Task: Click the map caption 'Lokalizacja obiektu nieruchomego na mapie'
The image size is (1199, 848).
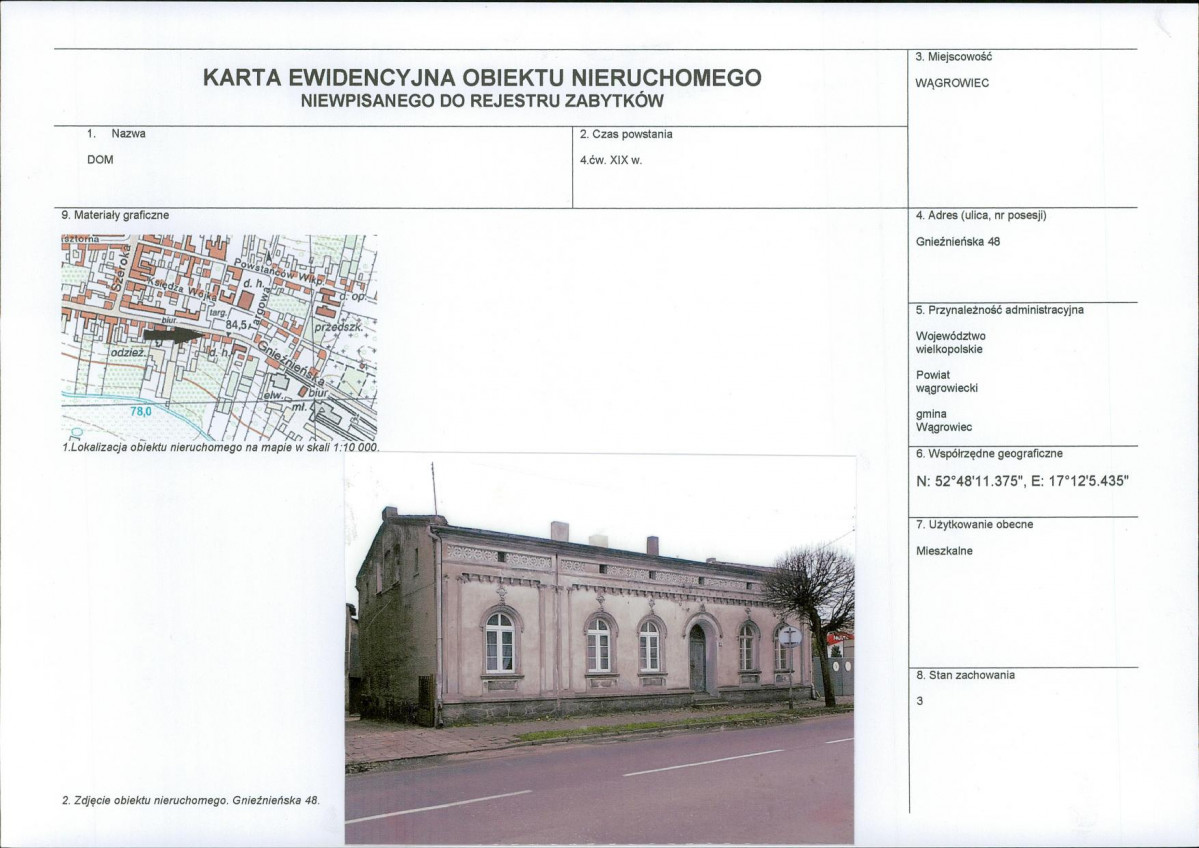Action: pos(183,447)
